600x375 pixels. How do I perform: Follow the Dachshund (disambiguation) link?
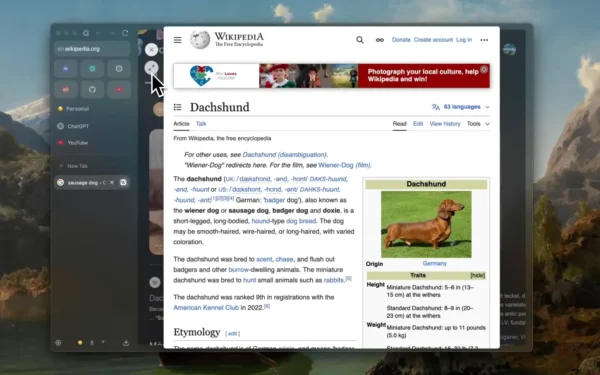coord(284,155)
